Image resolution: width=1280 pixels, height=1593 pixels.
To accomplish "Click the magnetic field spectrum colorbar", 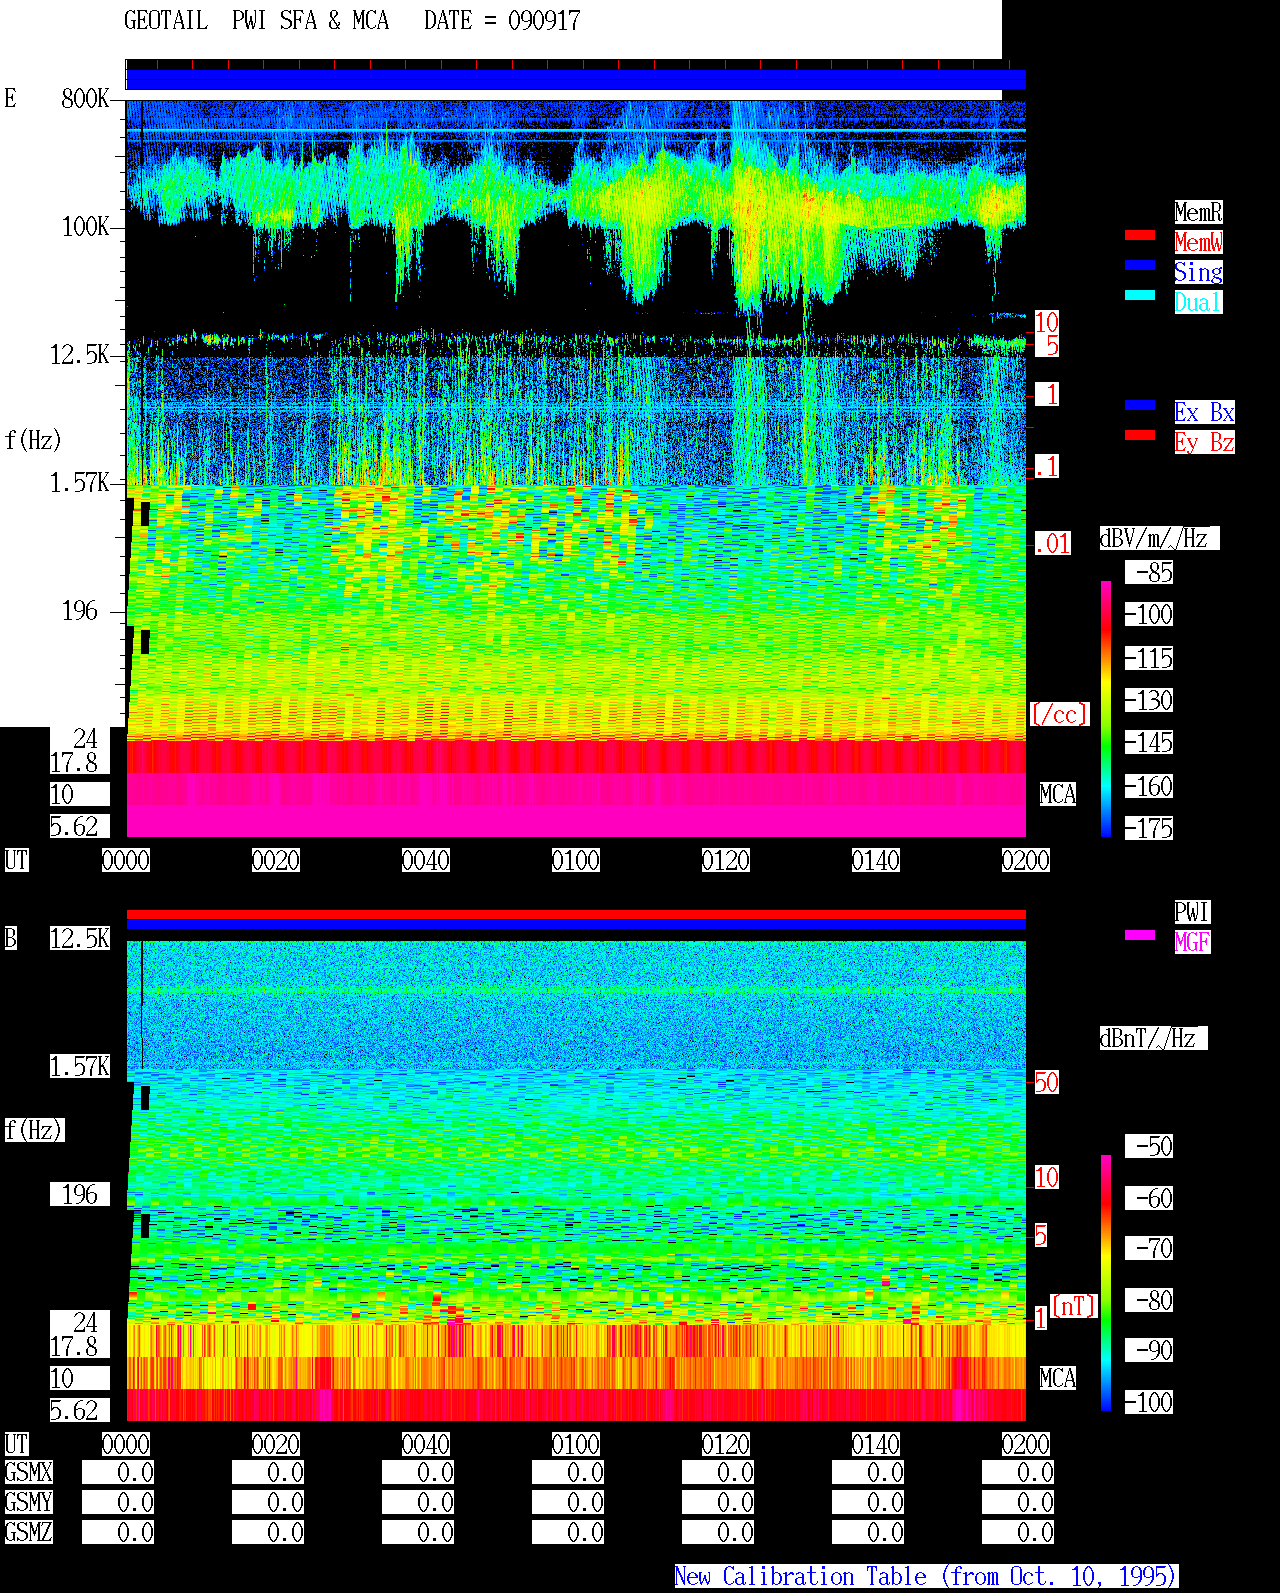I will (1106, 1283).
